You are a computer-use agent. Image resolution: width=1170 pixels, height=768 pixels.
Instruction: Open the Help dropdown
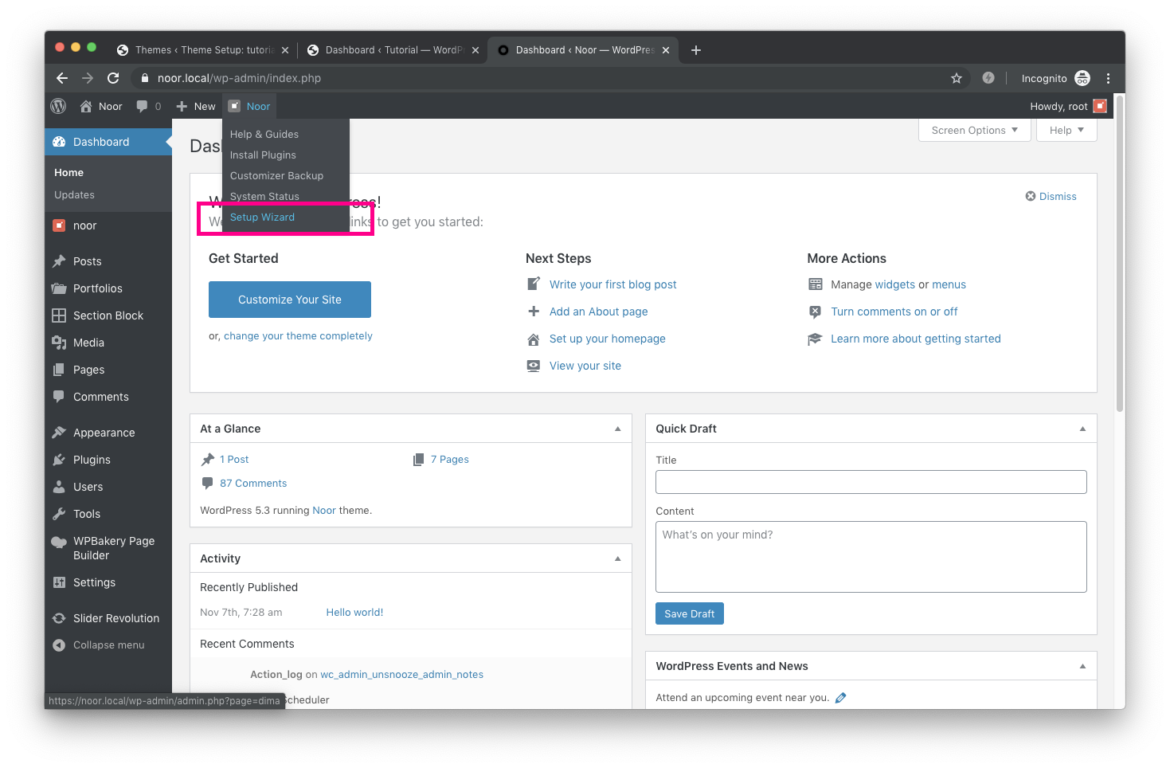[1065, 129]
